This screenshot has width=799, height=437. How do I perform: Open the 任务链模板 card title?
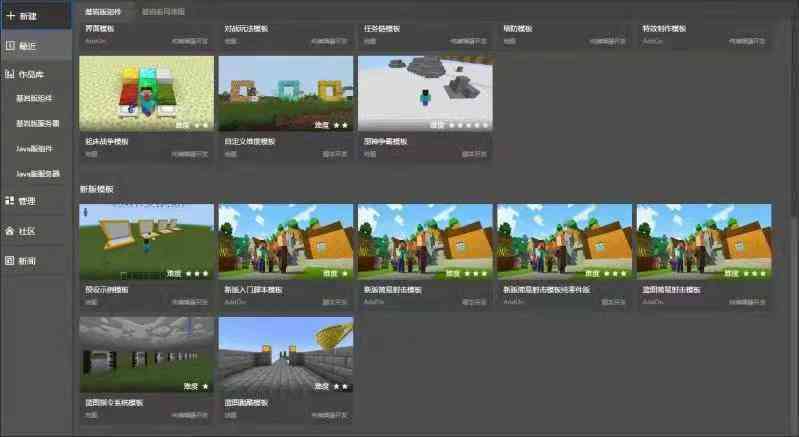(382, 29)
